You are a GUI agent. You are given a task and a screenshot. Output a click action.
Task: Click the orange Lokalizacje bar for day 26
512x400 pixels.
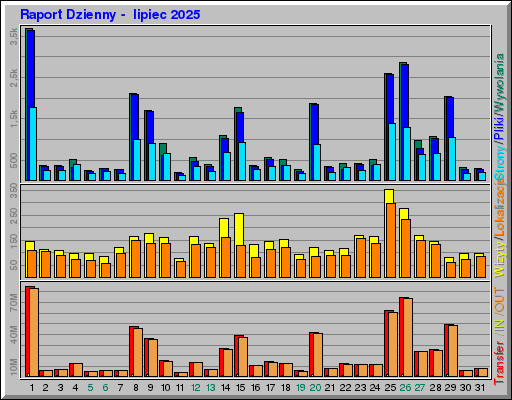(406, 248)
